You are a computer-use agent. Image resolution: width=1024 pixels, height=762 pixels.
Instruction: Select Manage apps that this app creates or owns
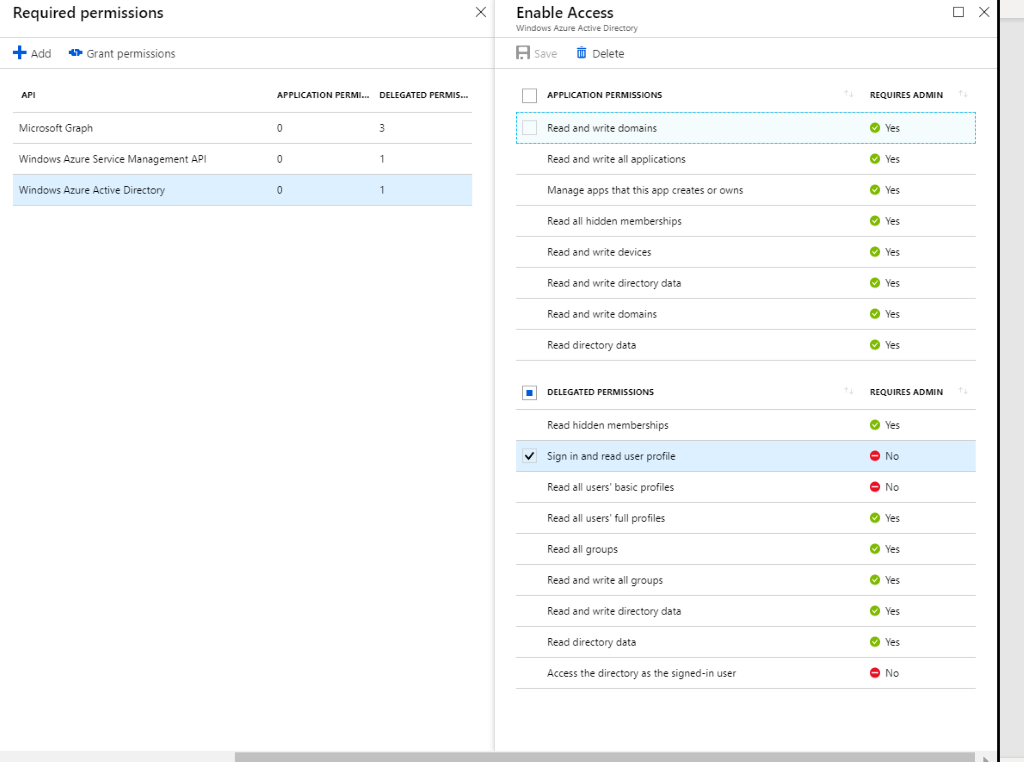[746, 190]
